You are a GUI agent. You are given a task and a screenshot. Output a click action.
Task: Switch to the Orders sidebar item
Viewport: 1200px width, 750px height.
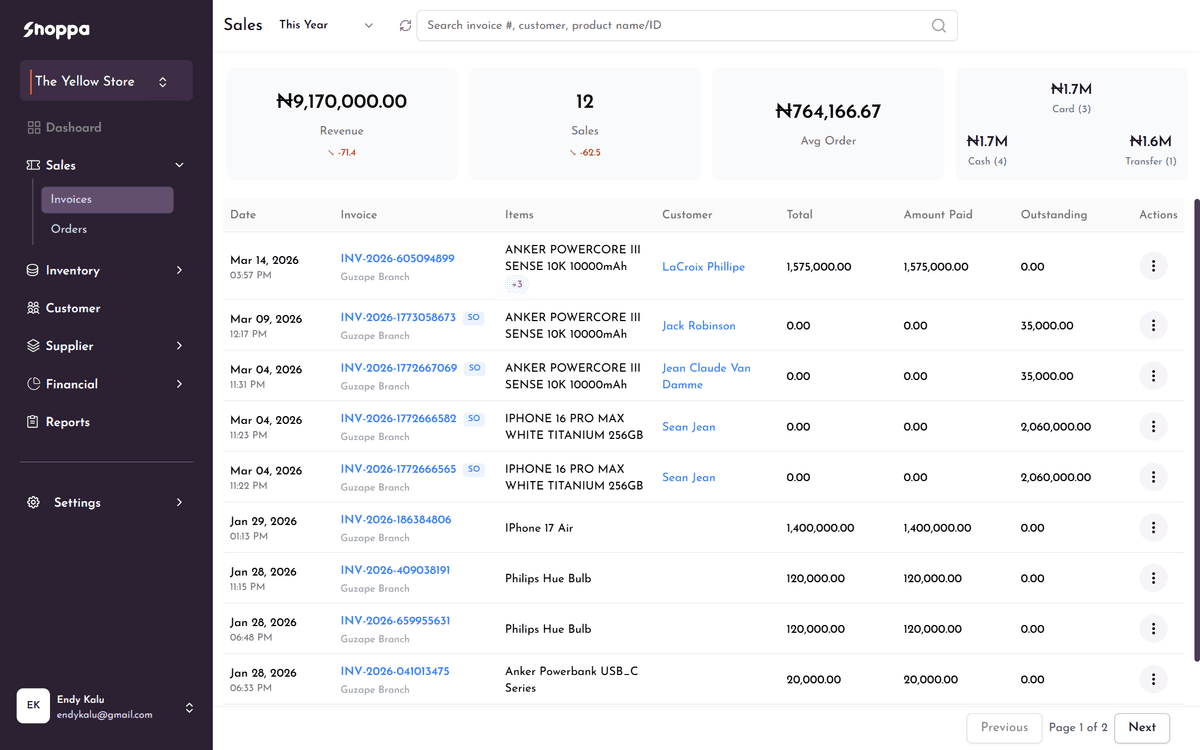coord(68,228)
